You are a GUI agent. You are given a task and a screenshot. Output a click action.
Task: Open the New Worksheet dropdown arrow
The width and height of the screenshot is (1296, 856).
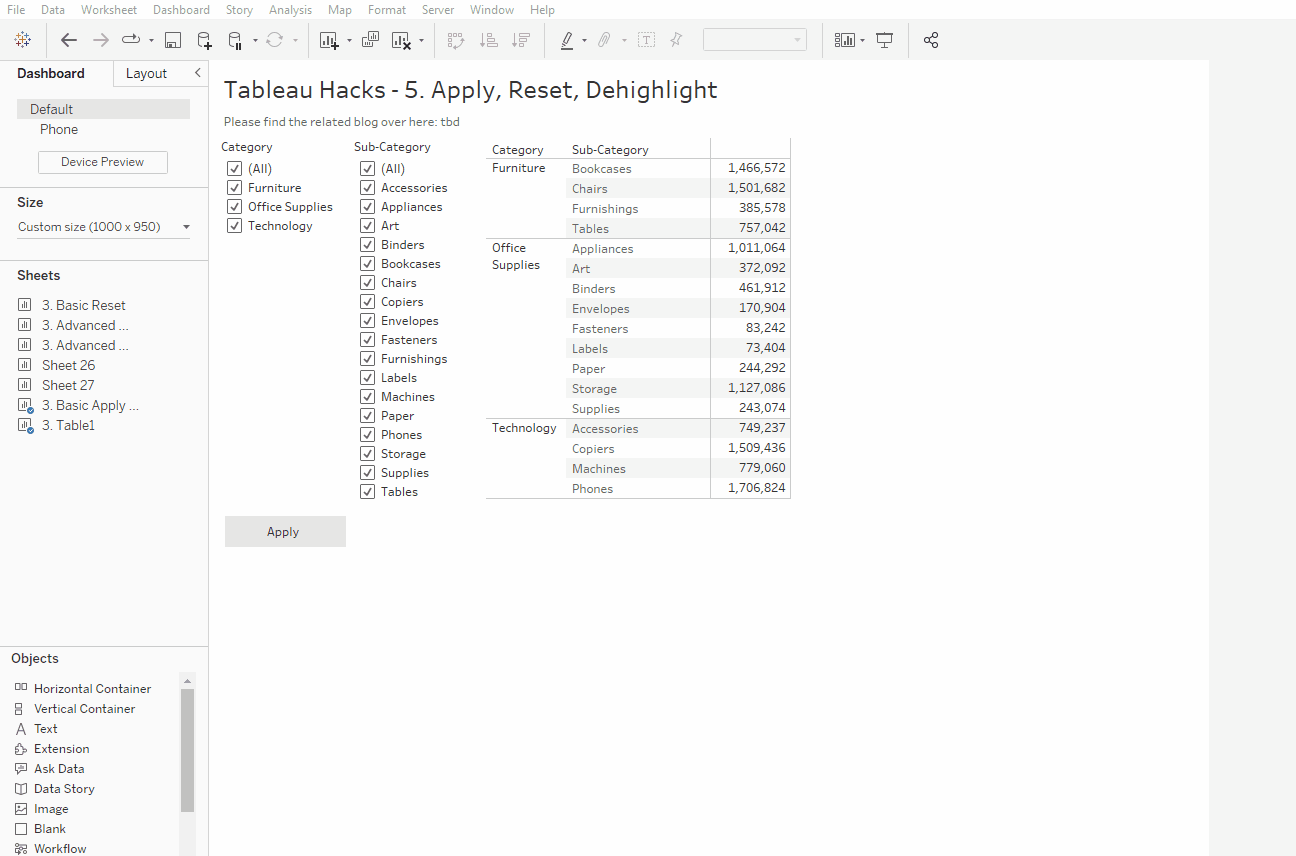pyautogui.click(x=349, y=41)
